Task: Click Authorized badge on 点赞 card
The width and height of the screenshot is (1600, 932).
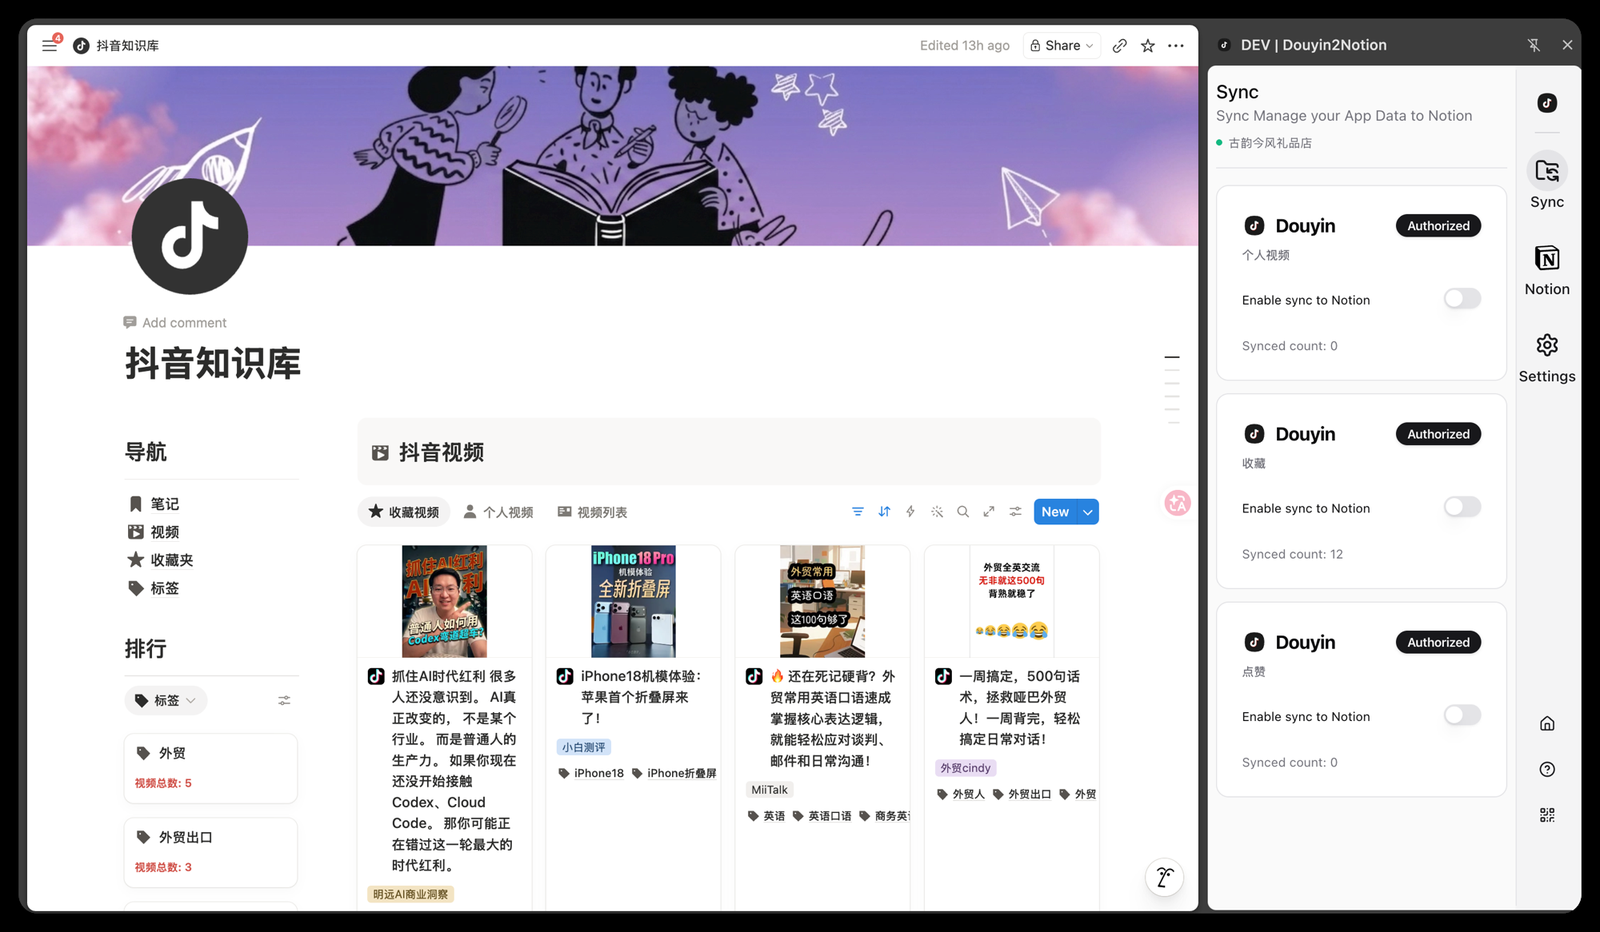Action: (x=1438, y=642)
